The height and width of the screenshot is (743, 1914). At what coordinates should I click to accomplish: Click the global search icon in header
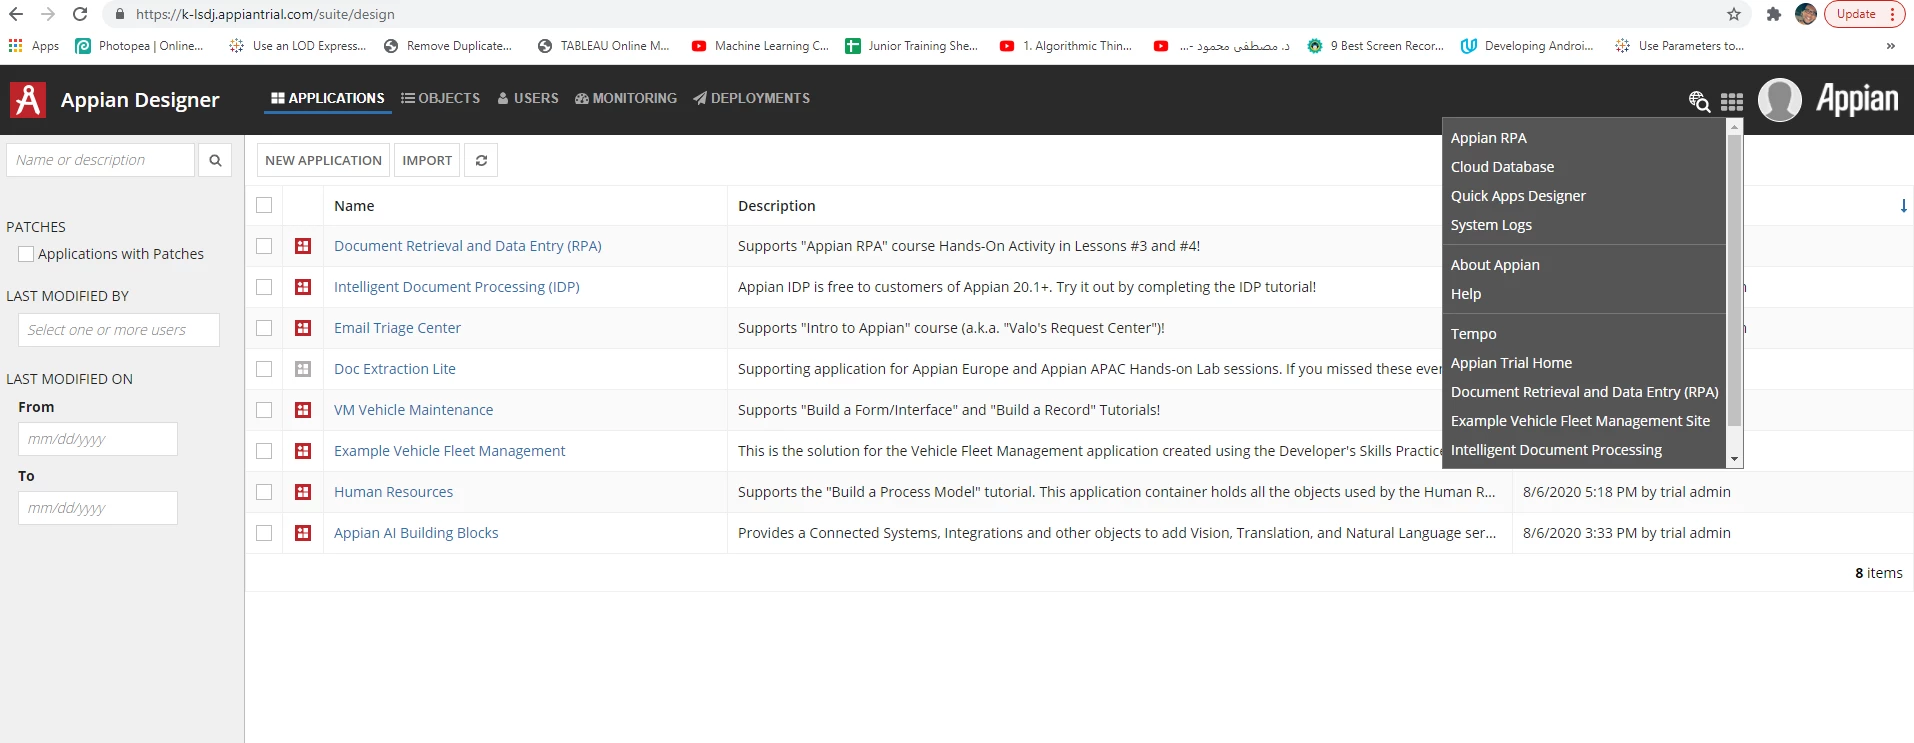pos(1699,101)
